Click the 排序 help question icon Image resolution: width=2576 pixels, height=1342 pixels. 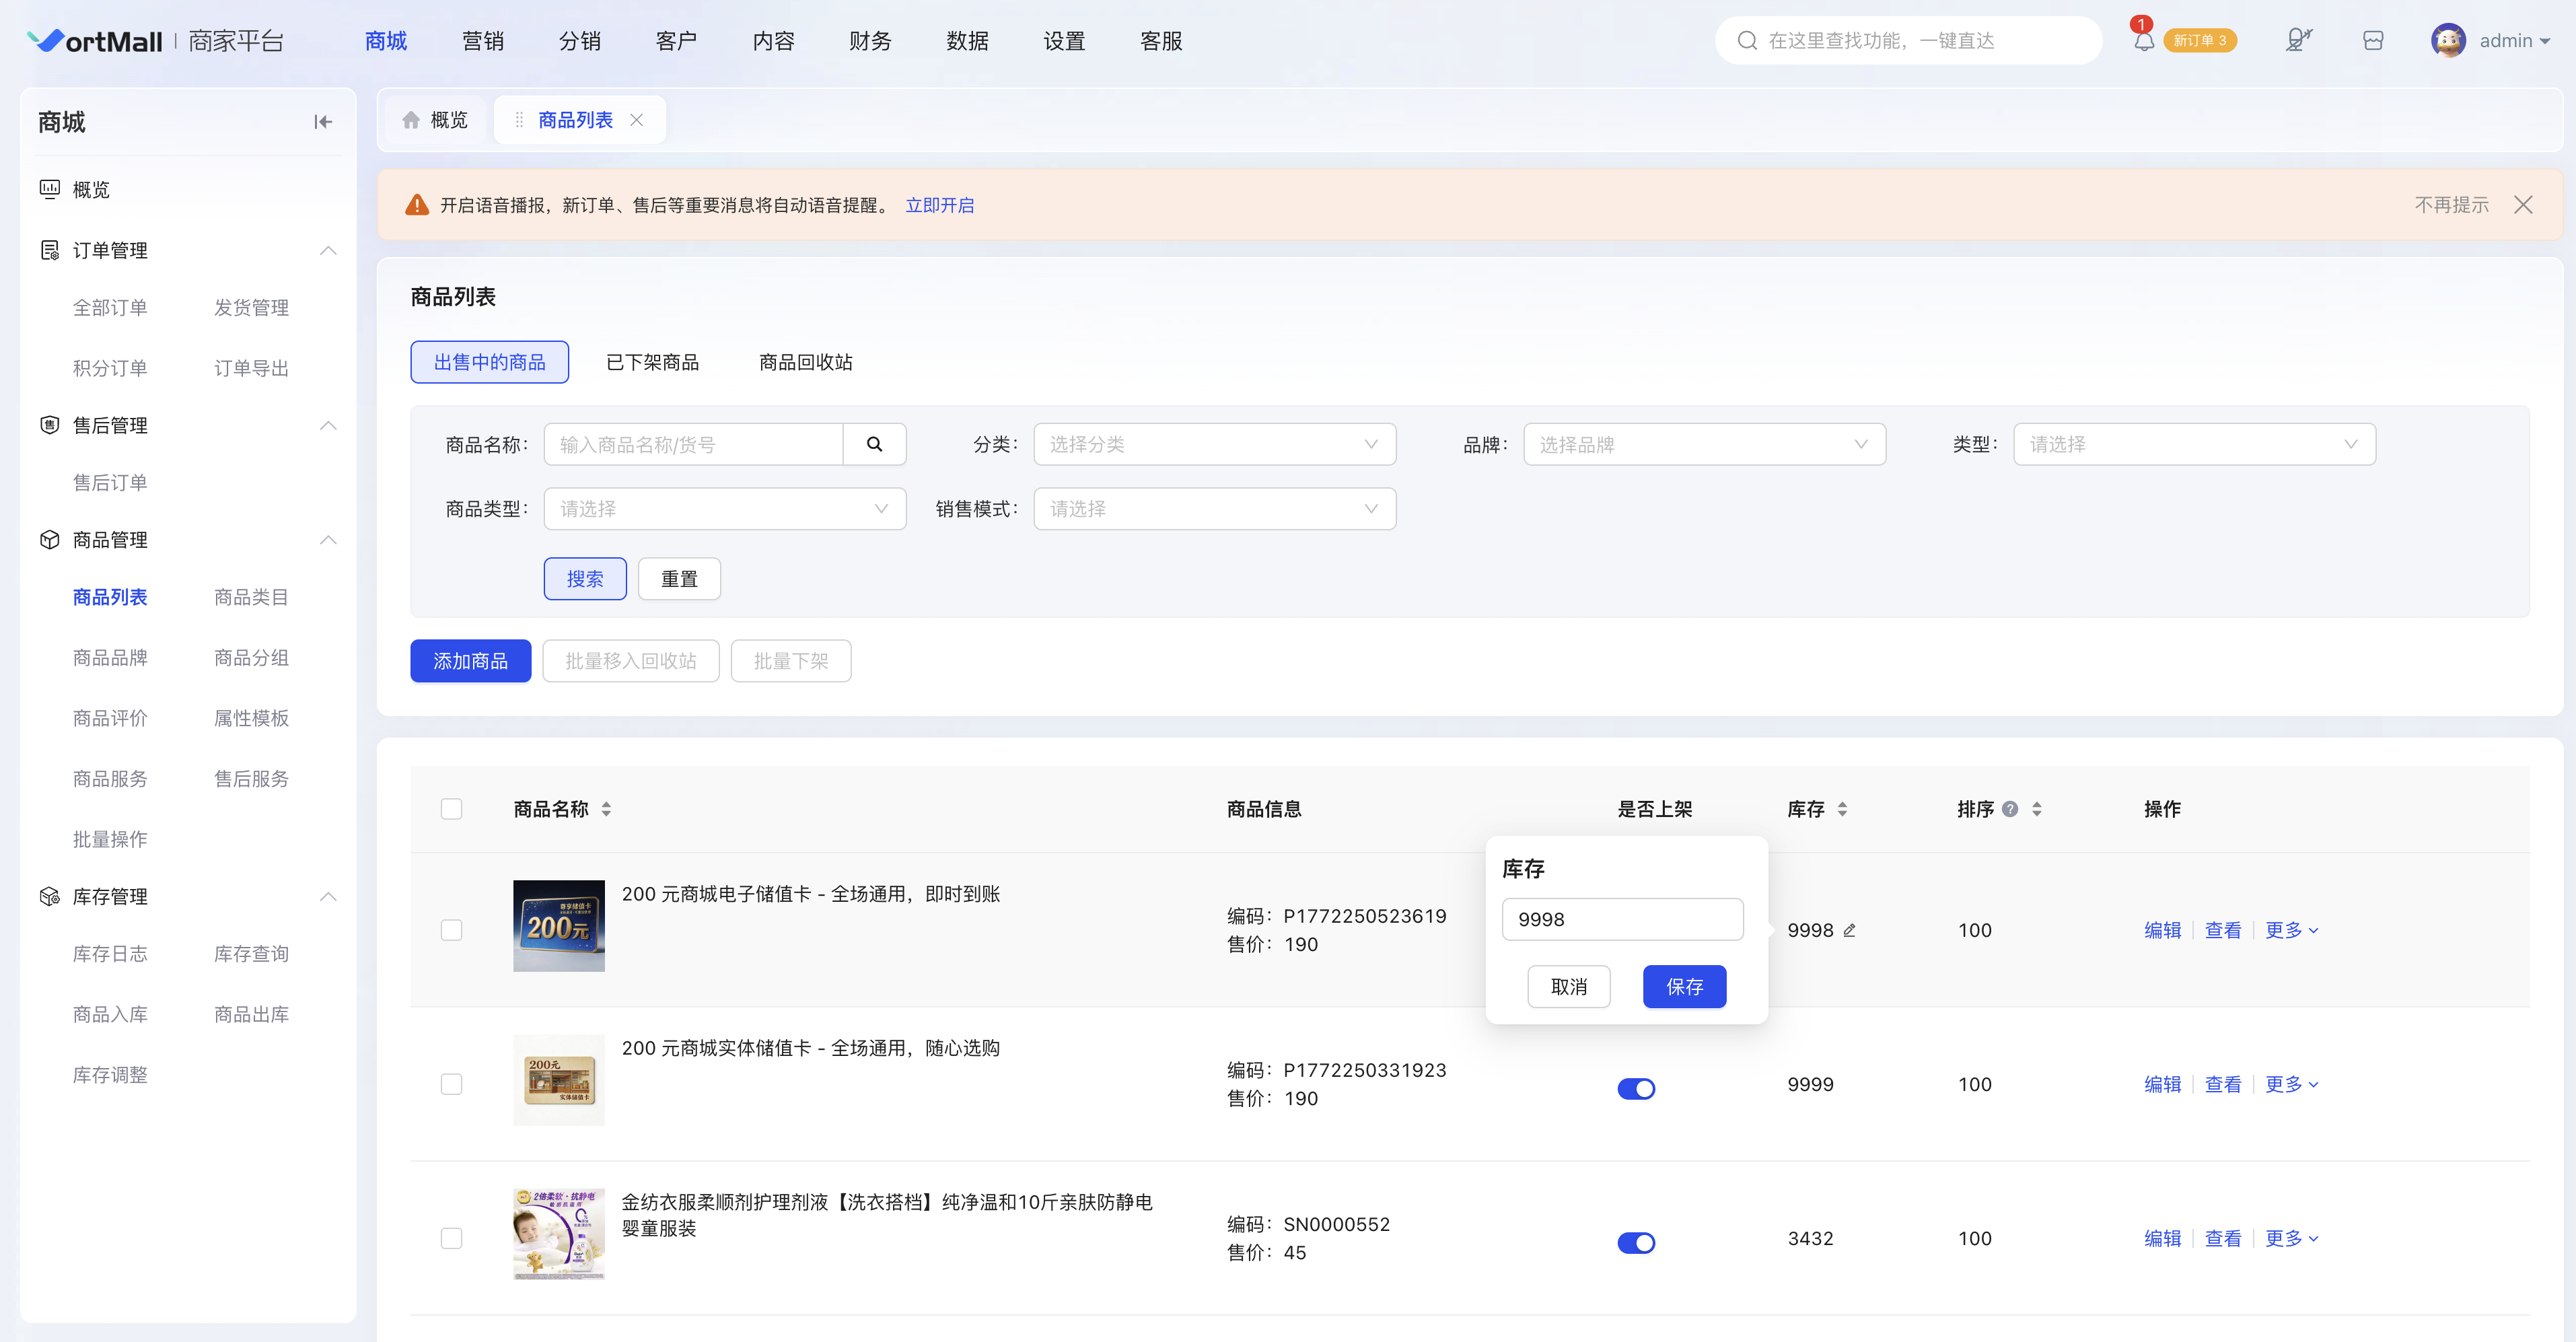2010,809
